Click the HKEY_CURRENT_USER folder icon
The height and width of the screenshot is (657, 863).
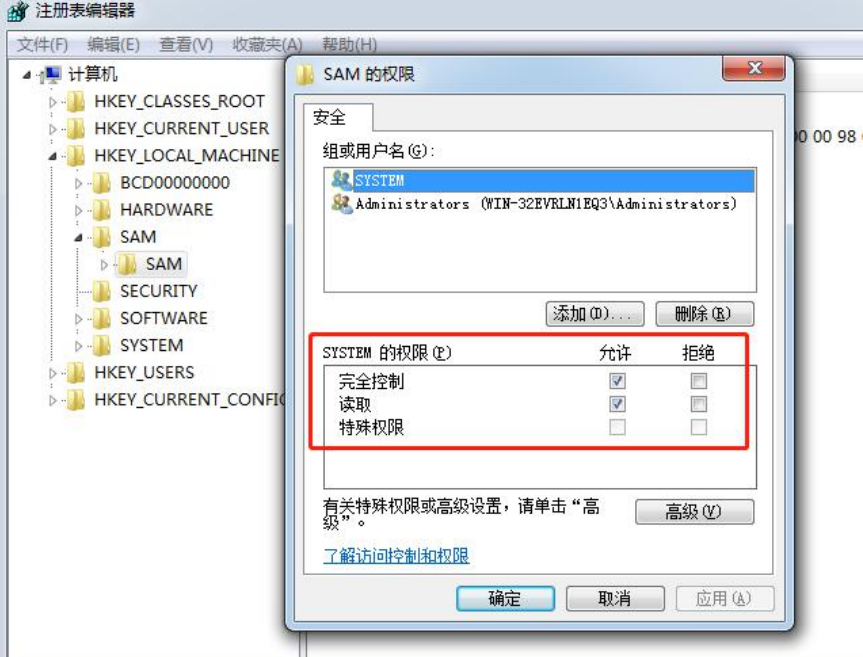coord(76,129)
